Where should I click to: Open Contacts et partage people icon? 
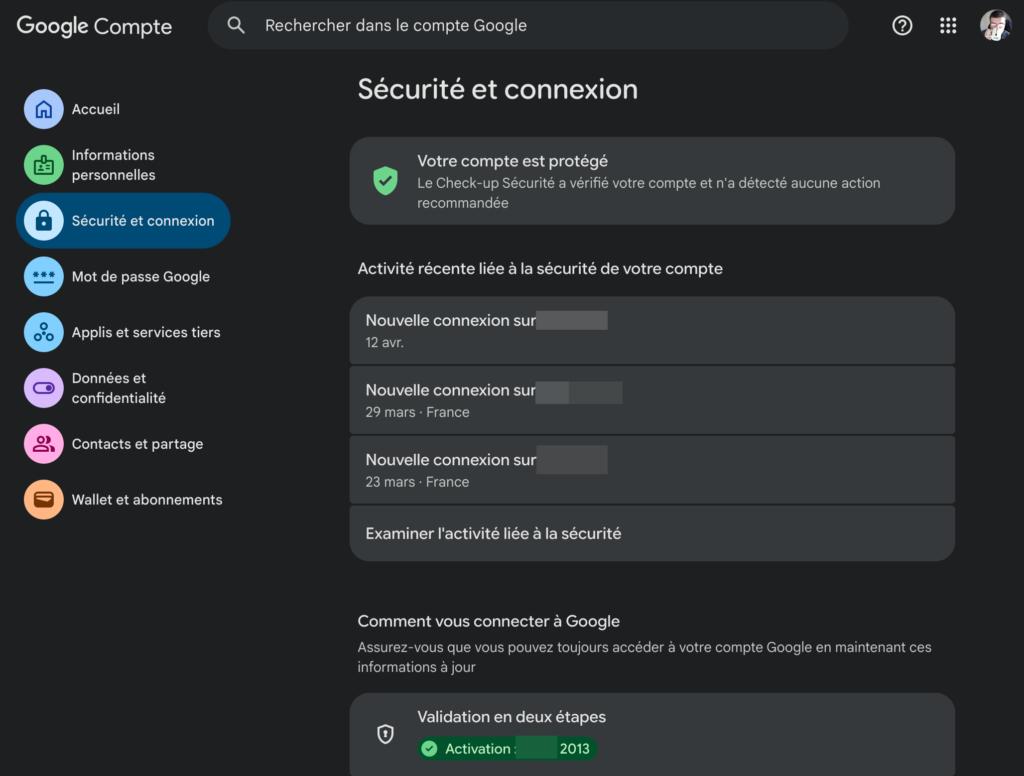43,444
